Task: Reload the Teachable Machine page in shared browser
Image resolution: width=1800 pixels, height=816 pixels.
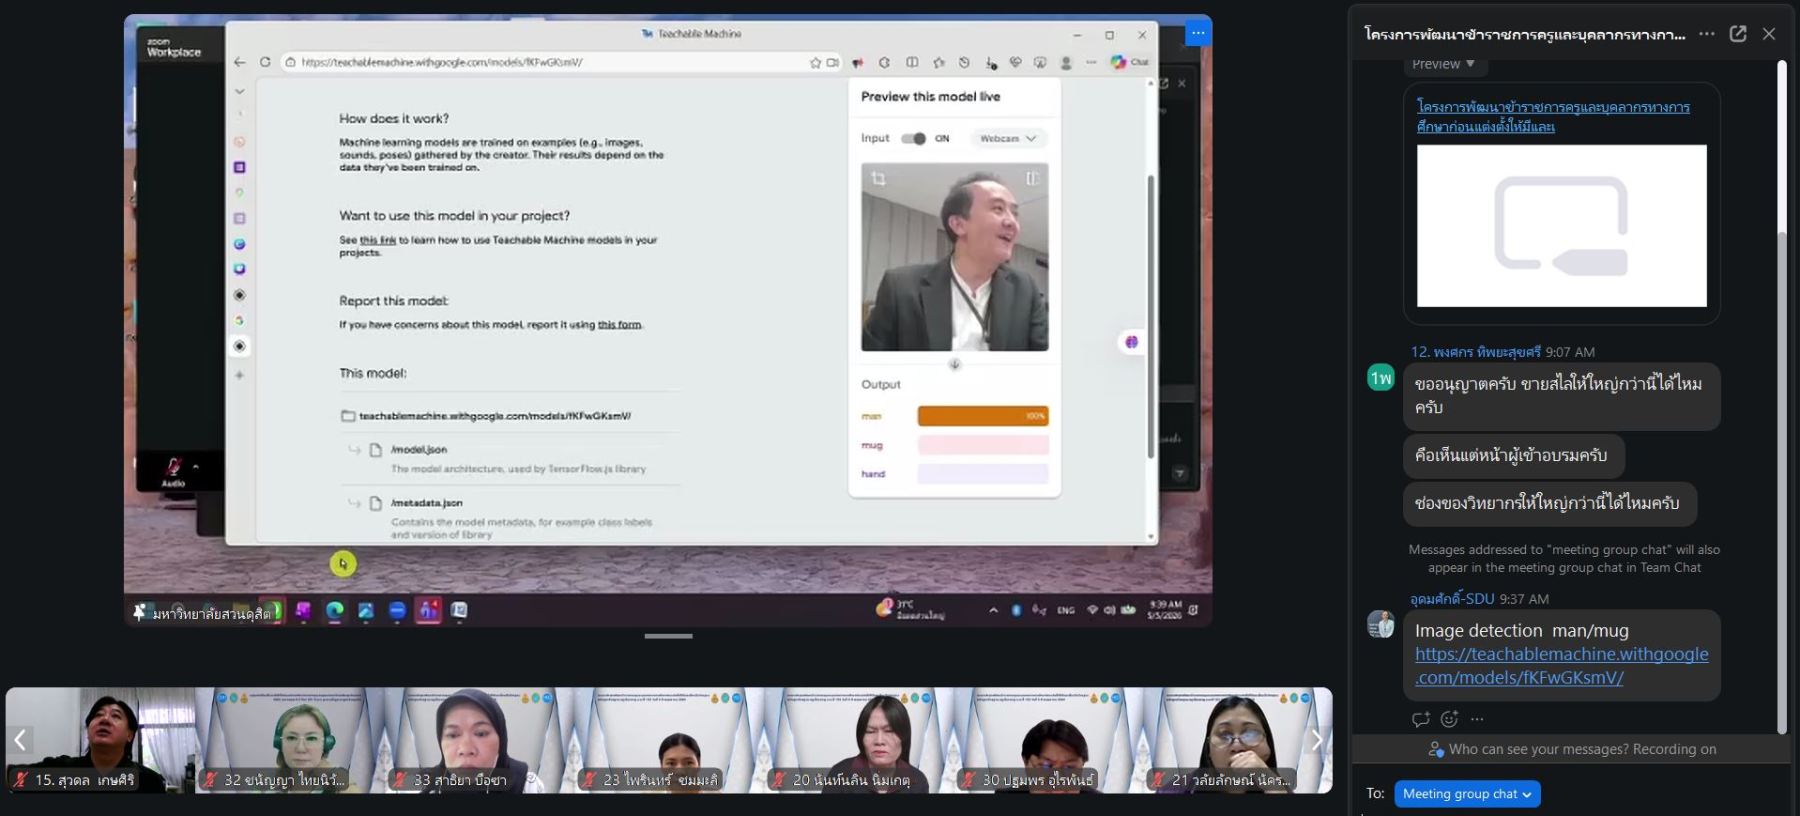Action: pos(265,62)
